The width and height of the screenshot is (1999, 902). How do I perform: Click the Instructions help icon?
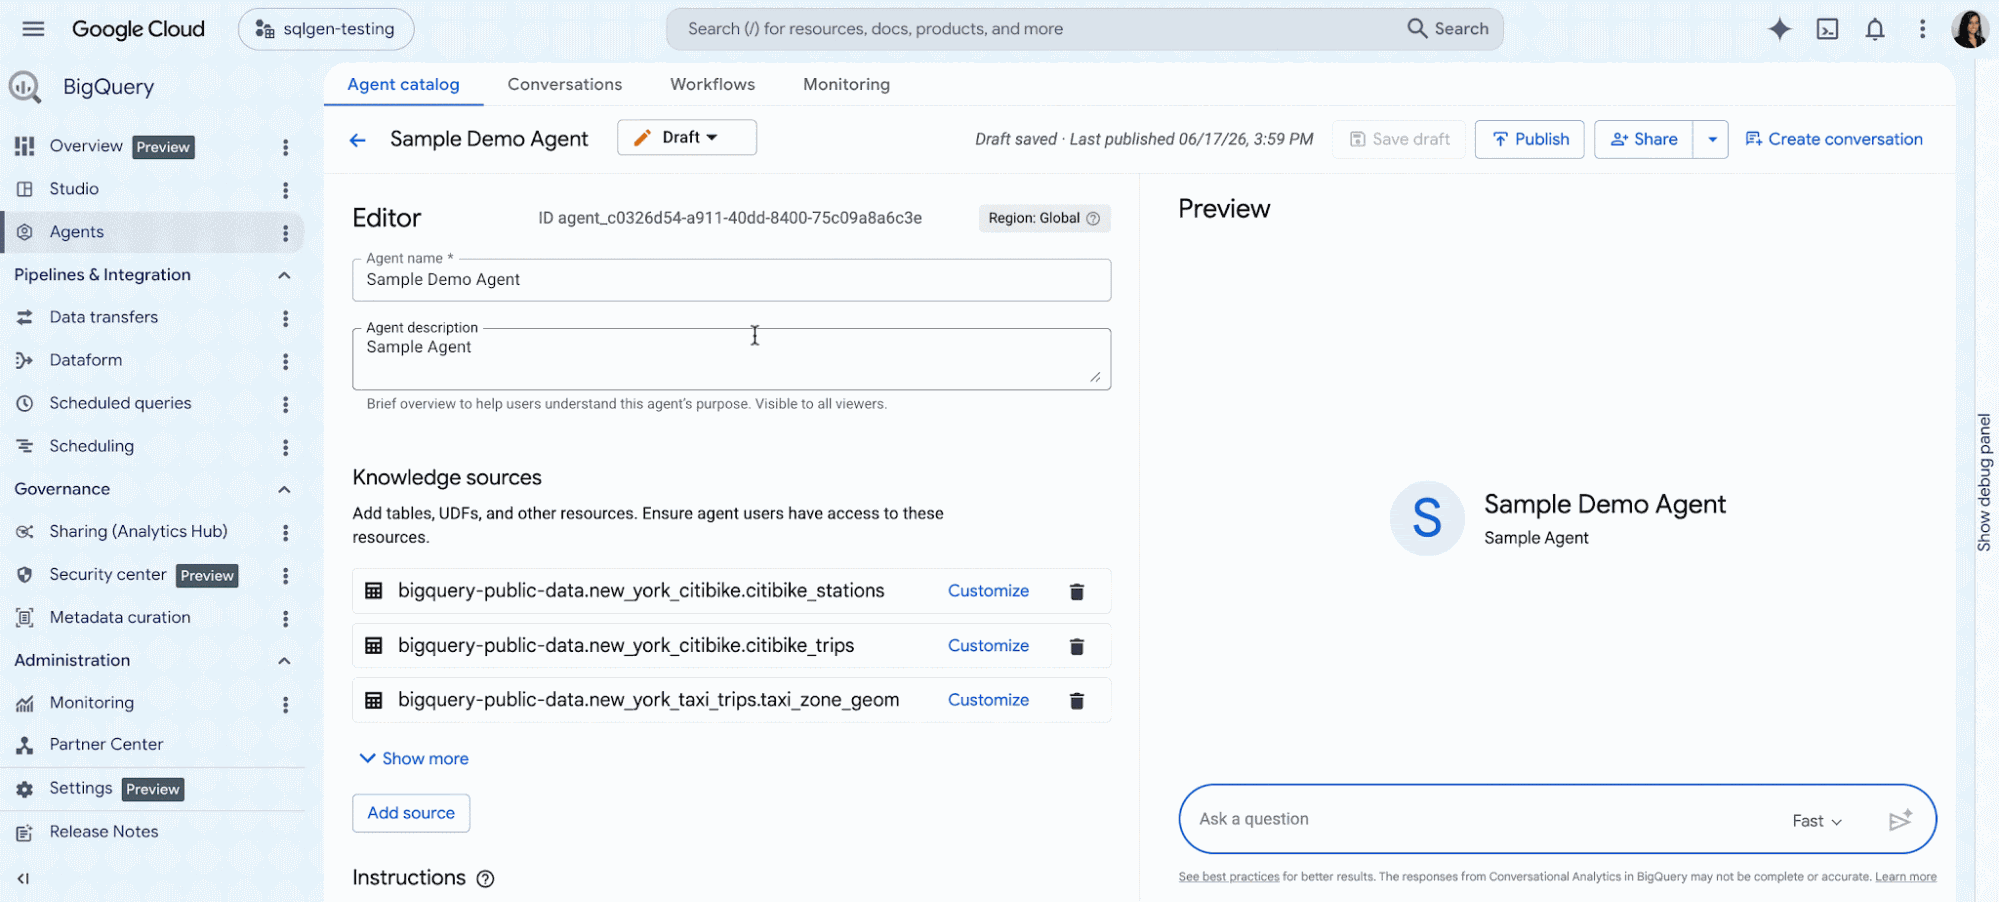485,878
